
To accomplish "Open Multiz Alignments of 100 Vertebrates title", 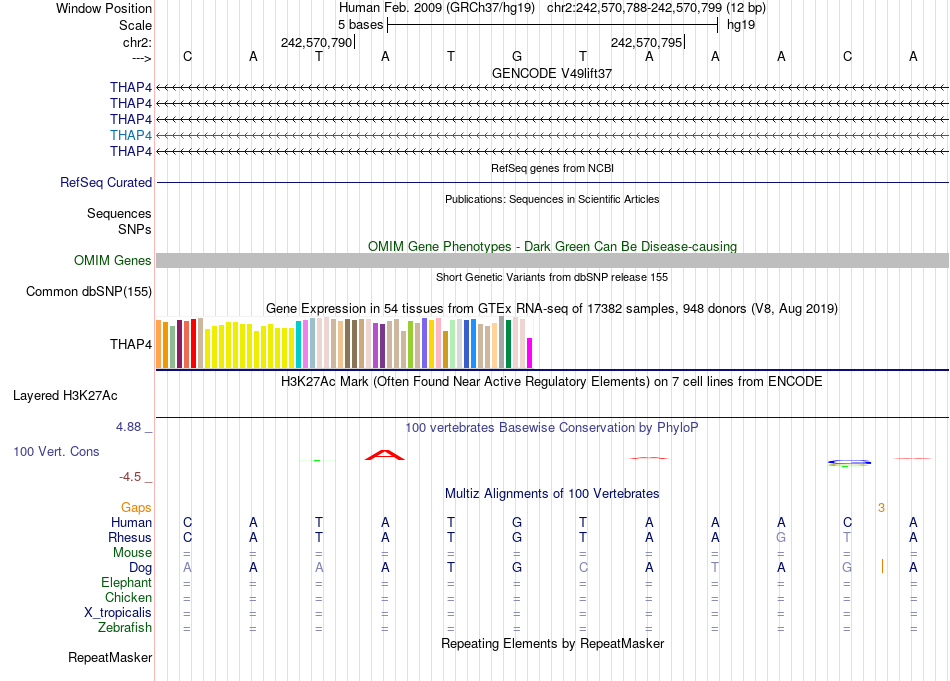I will [x=552, y=494].
